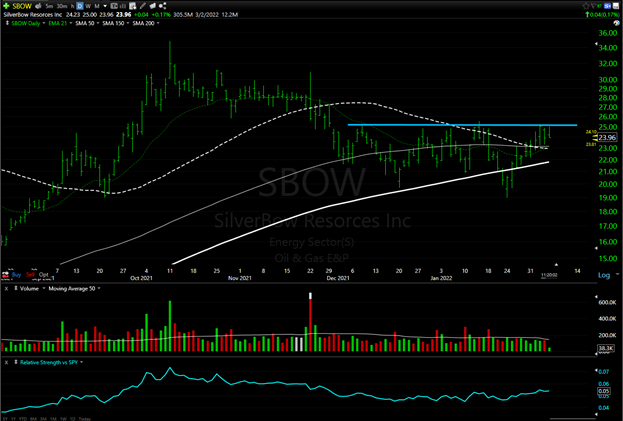
Task: Switch to the hourly timeframe
Action: [x=72, y=6]
